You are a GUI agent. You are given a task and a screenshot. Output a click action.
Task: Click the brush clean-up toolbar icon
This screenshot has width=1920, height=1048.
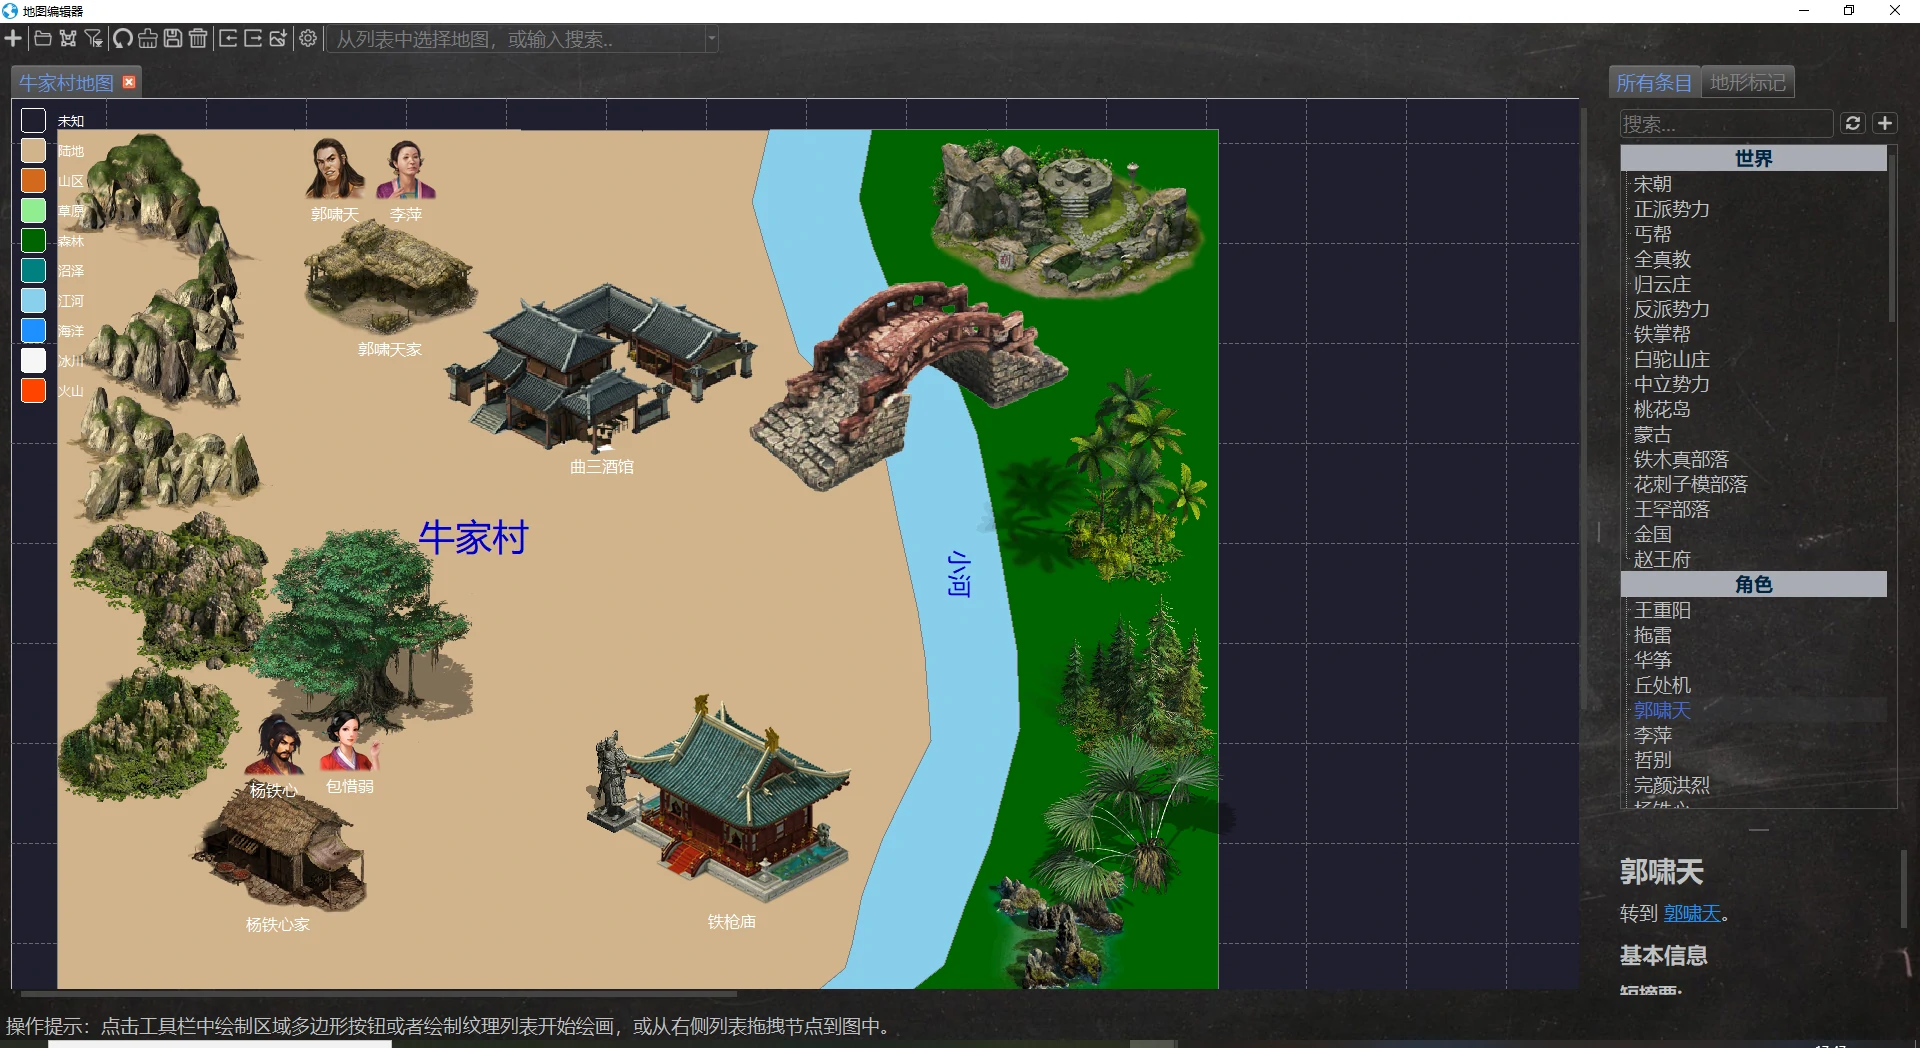pyautogui.click(x=148, y=39)
